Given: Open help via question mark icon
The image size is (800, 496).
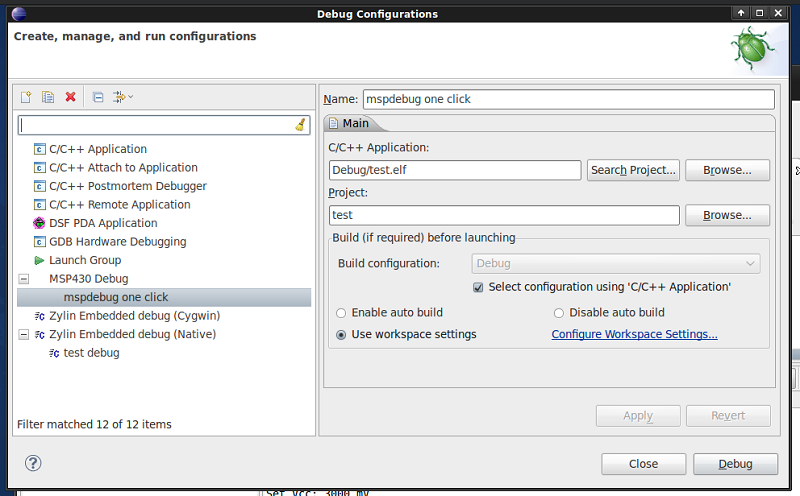Looking at the screenshot, I should click(33, 463).
